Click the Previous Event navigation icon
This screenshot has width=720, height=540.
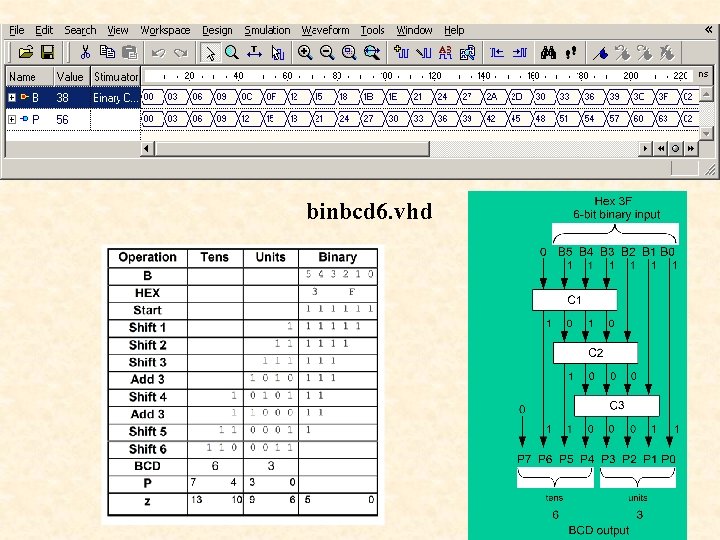[x=496, y=52]
